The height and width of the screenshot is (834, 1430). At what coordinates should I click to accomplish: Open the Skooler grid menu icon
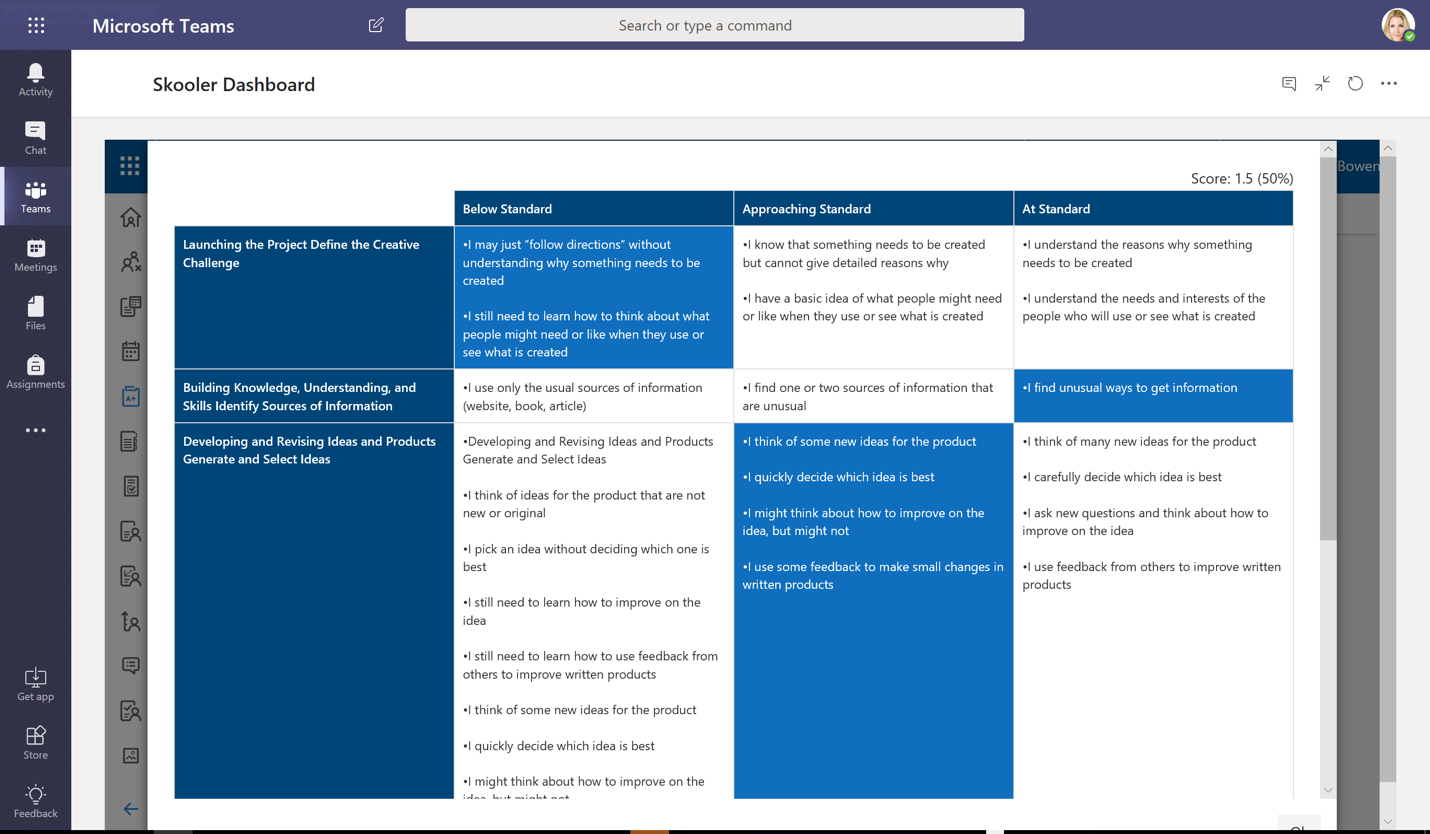(x=130, y=166)
